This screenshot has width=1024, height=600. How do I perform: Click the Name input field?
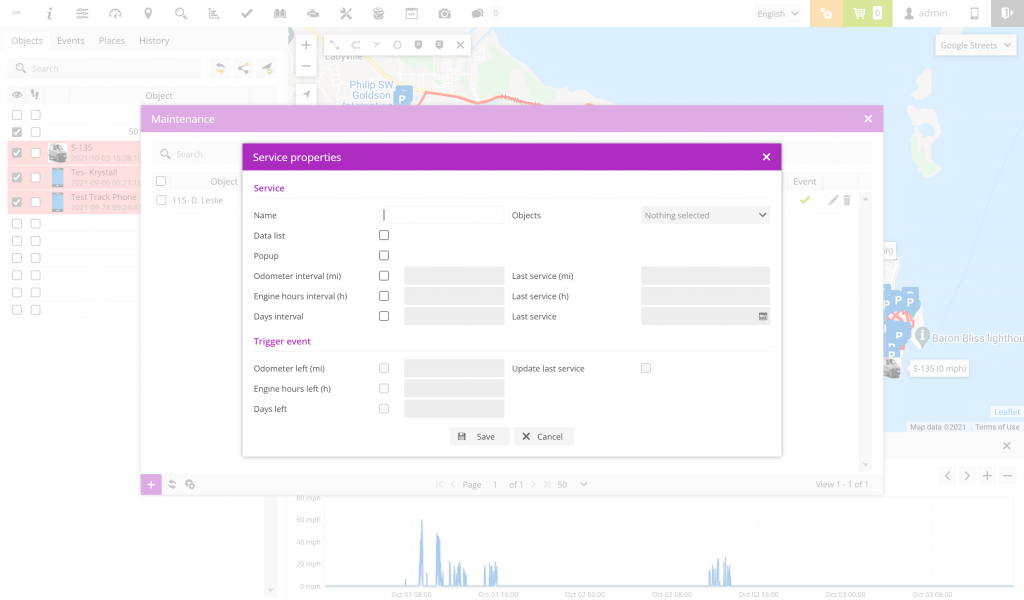tap(441, 215)
